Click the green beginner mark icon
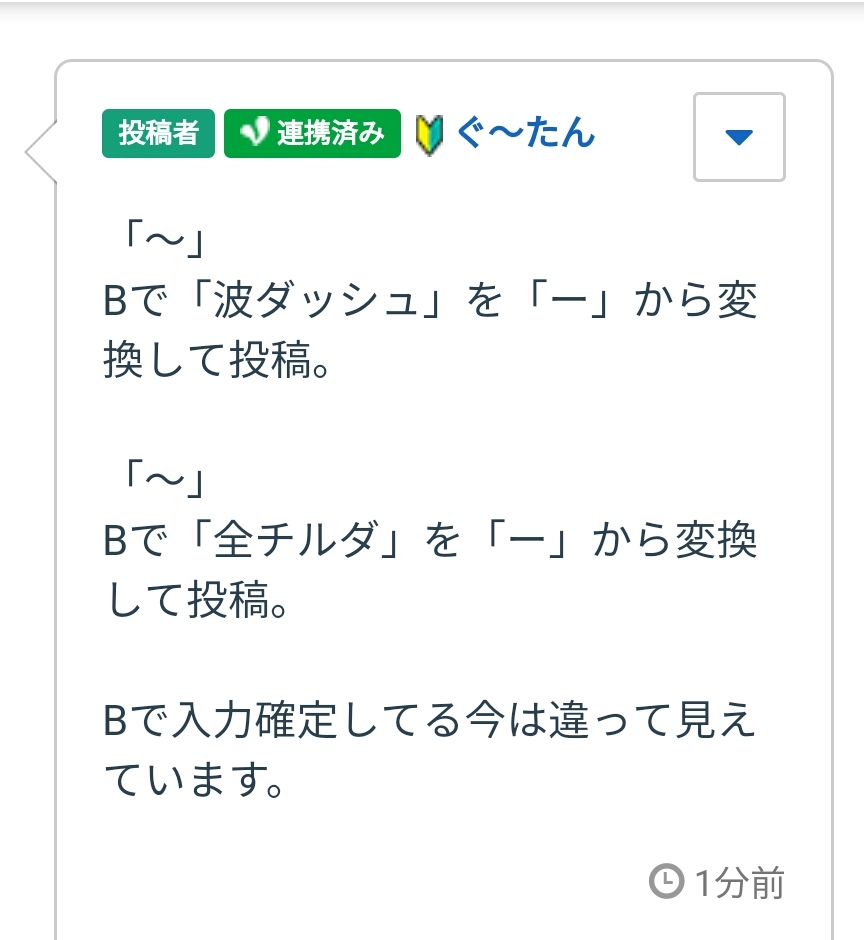864x940 pixels. (428, 134)
